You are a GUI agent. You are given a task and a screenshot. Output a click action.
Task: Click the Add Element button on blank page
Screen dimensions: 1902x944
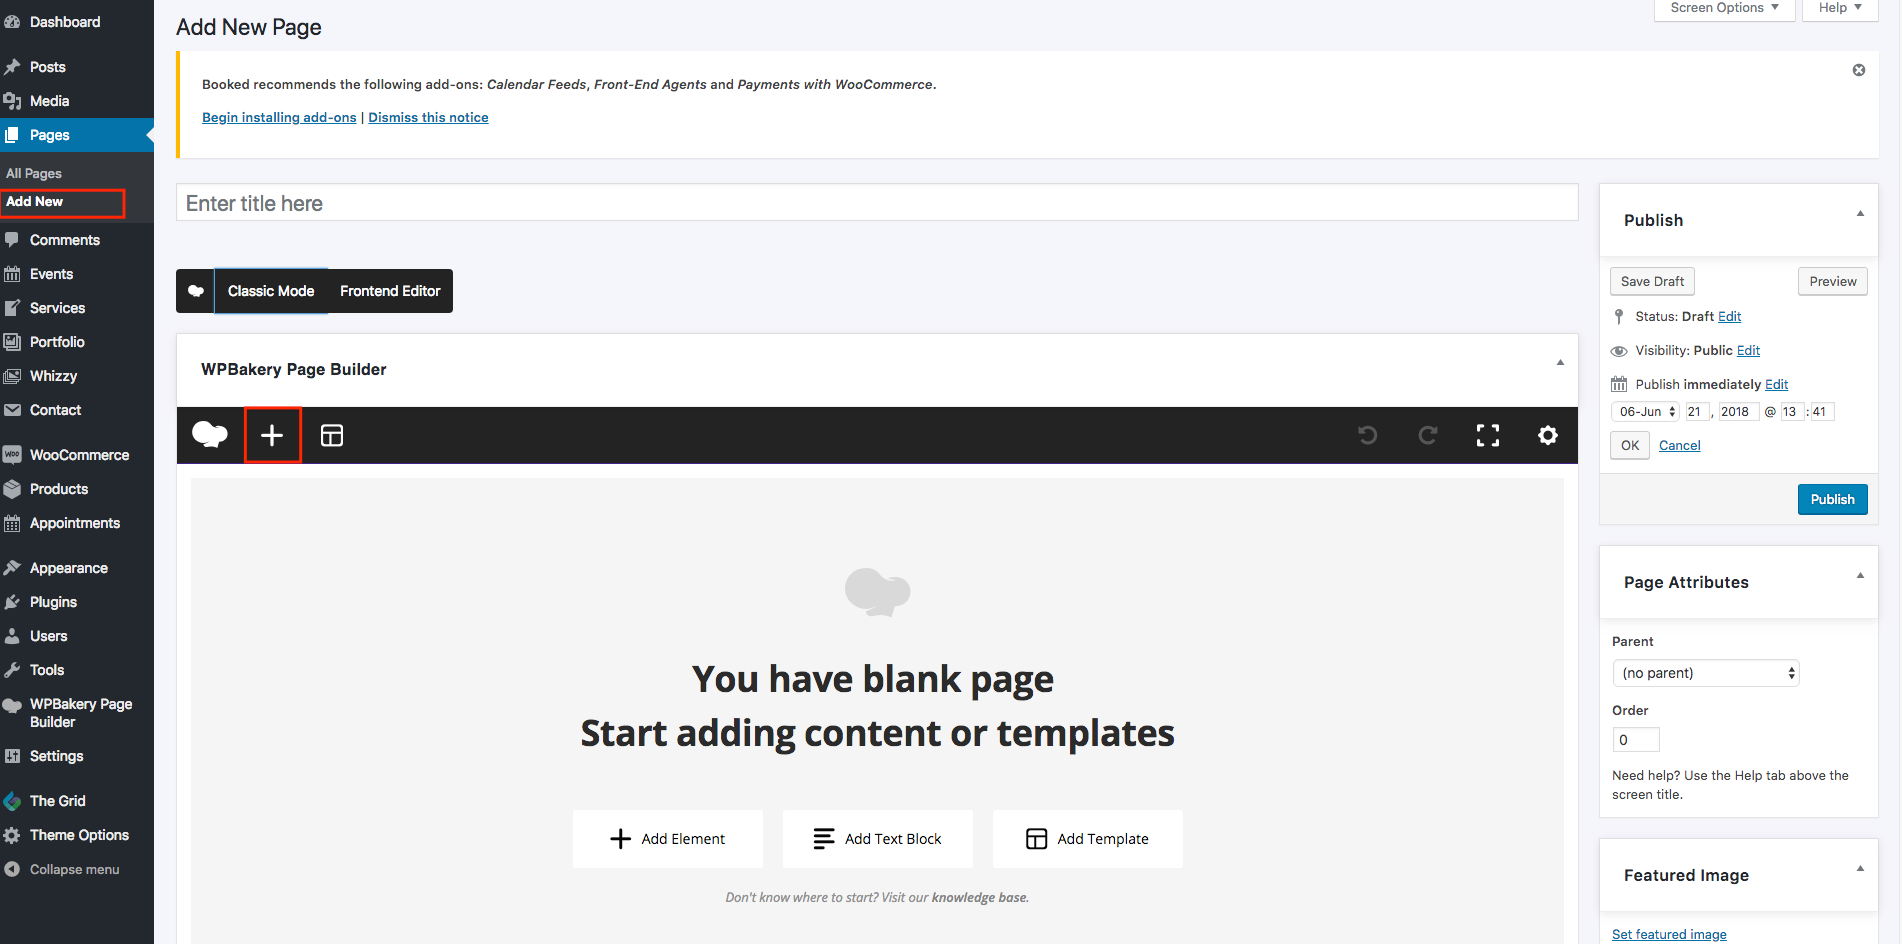coord(668,839)
